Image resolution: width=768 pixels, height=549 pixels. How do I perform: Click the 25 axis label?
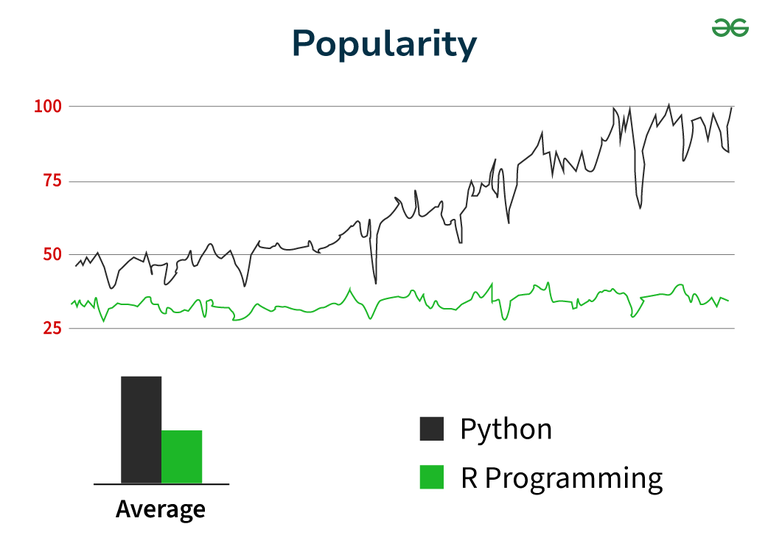(x=52, y=328)
